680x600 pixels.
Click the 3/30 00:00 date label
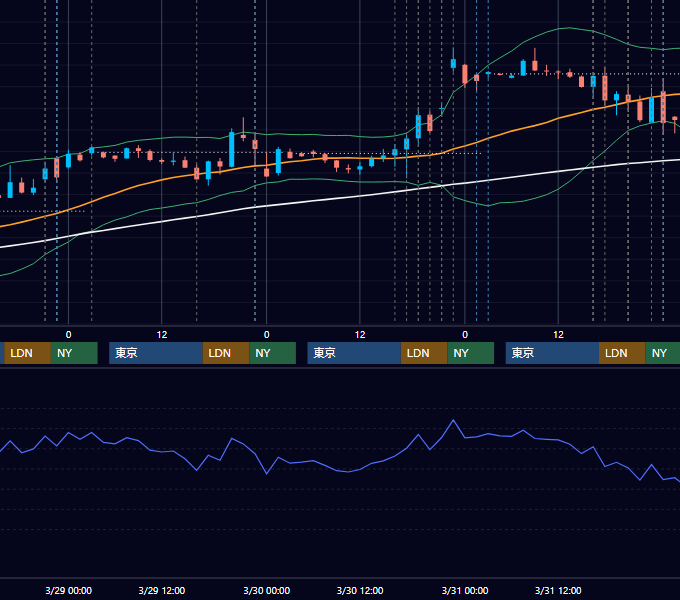tap(266, 590)
